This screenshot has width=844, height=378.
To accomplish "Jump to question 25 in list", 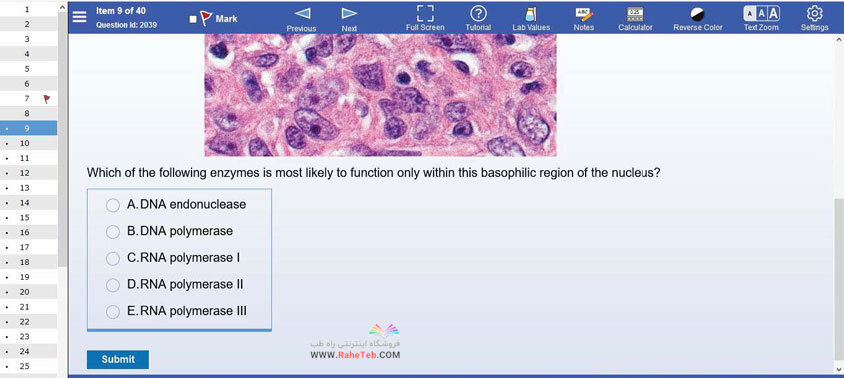I will point(29,367).
